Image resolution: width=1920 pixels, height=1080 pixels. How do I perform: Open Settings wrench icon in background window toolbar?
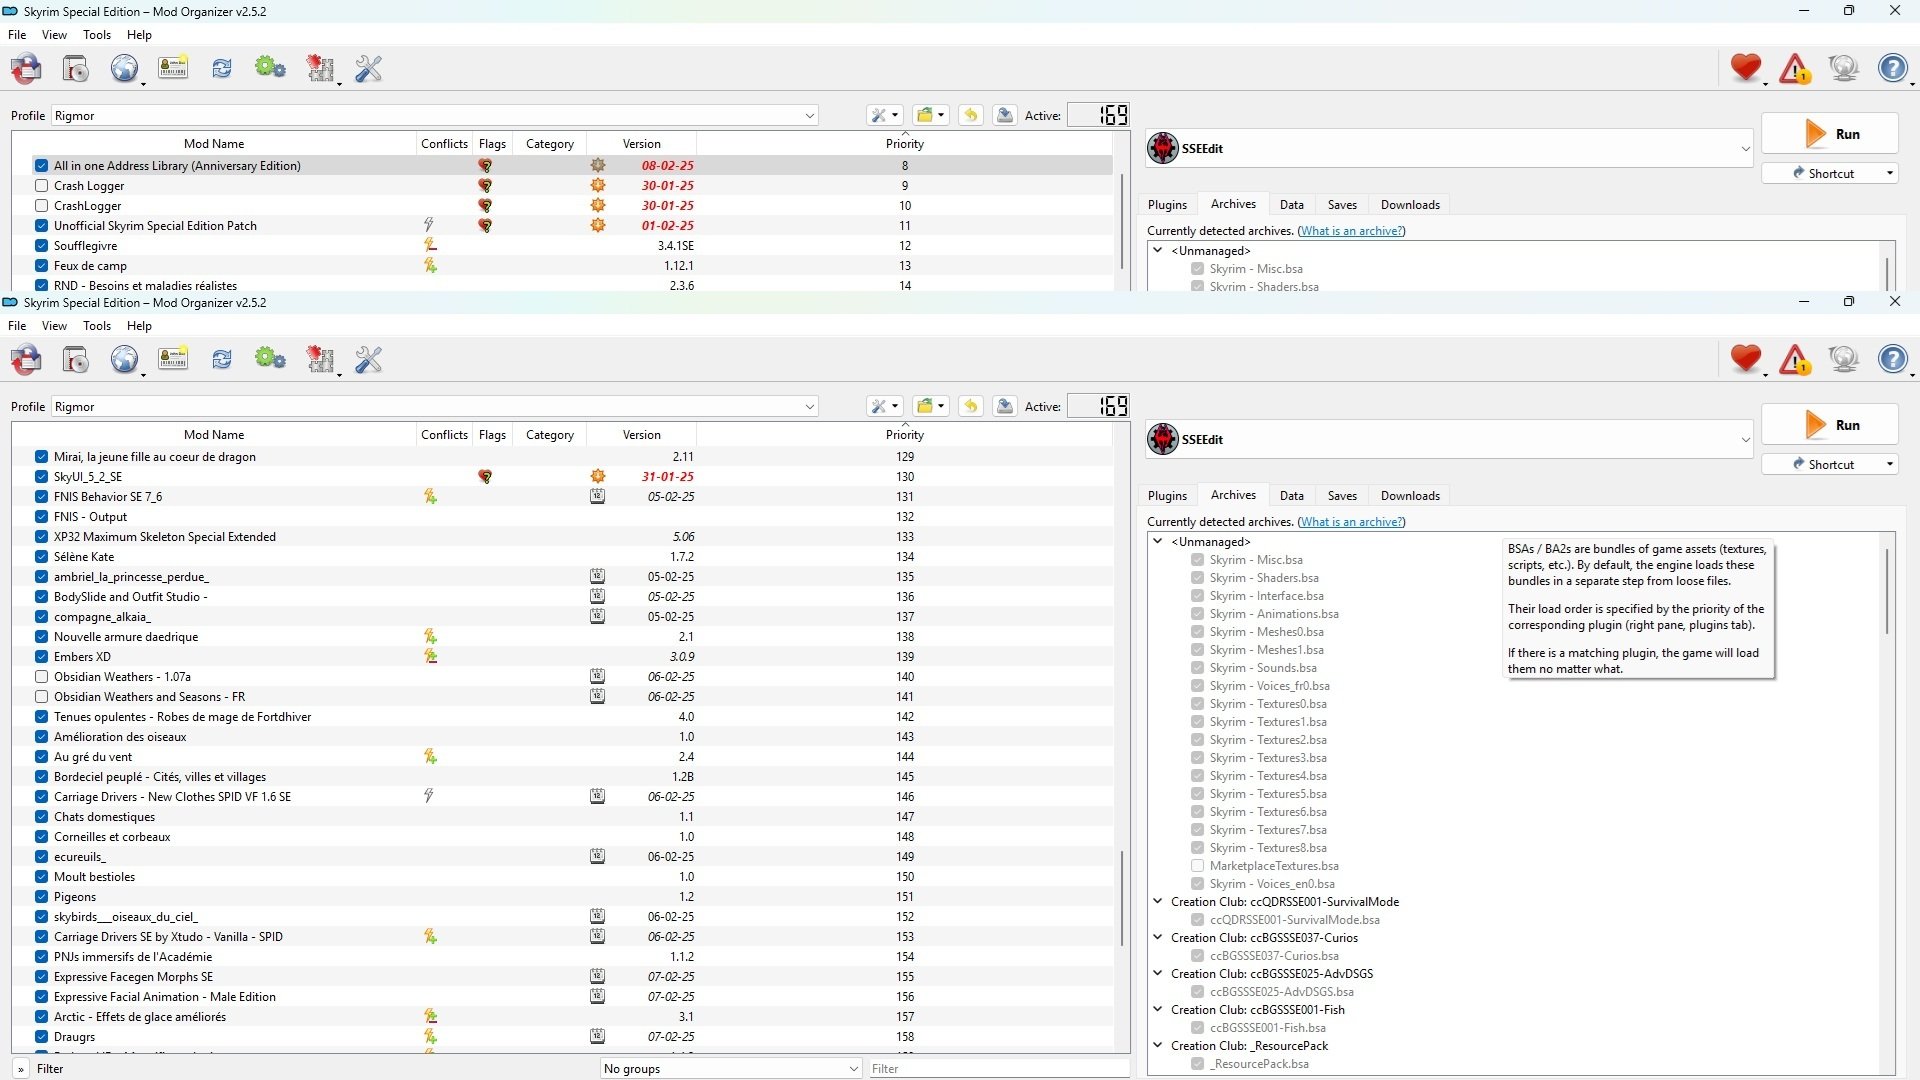point(369,69)
